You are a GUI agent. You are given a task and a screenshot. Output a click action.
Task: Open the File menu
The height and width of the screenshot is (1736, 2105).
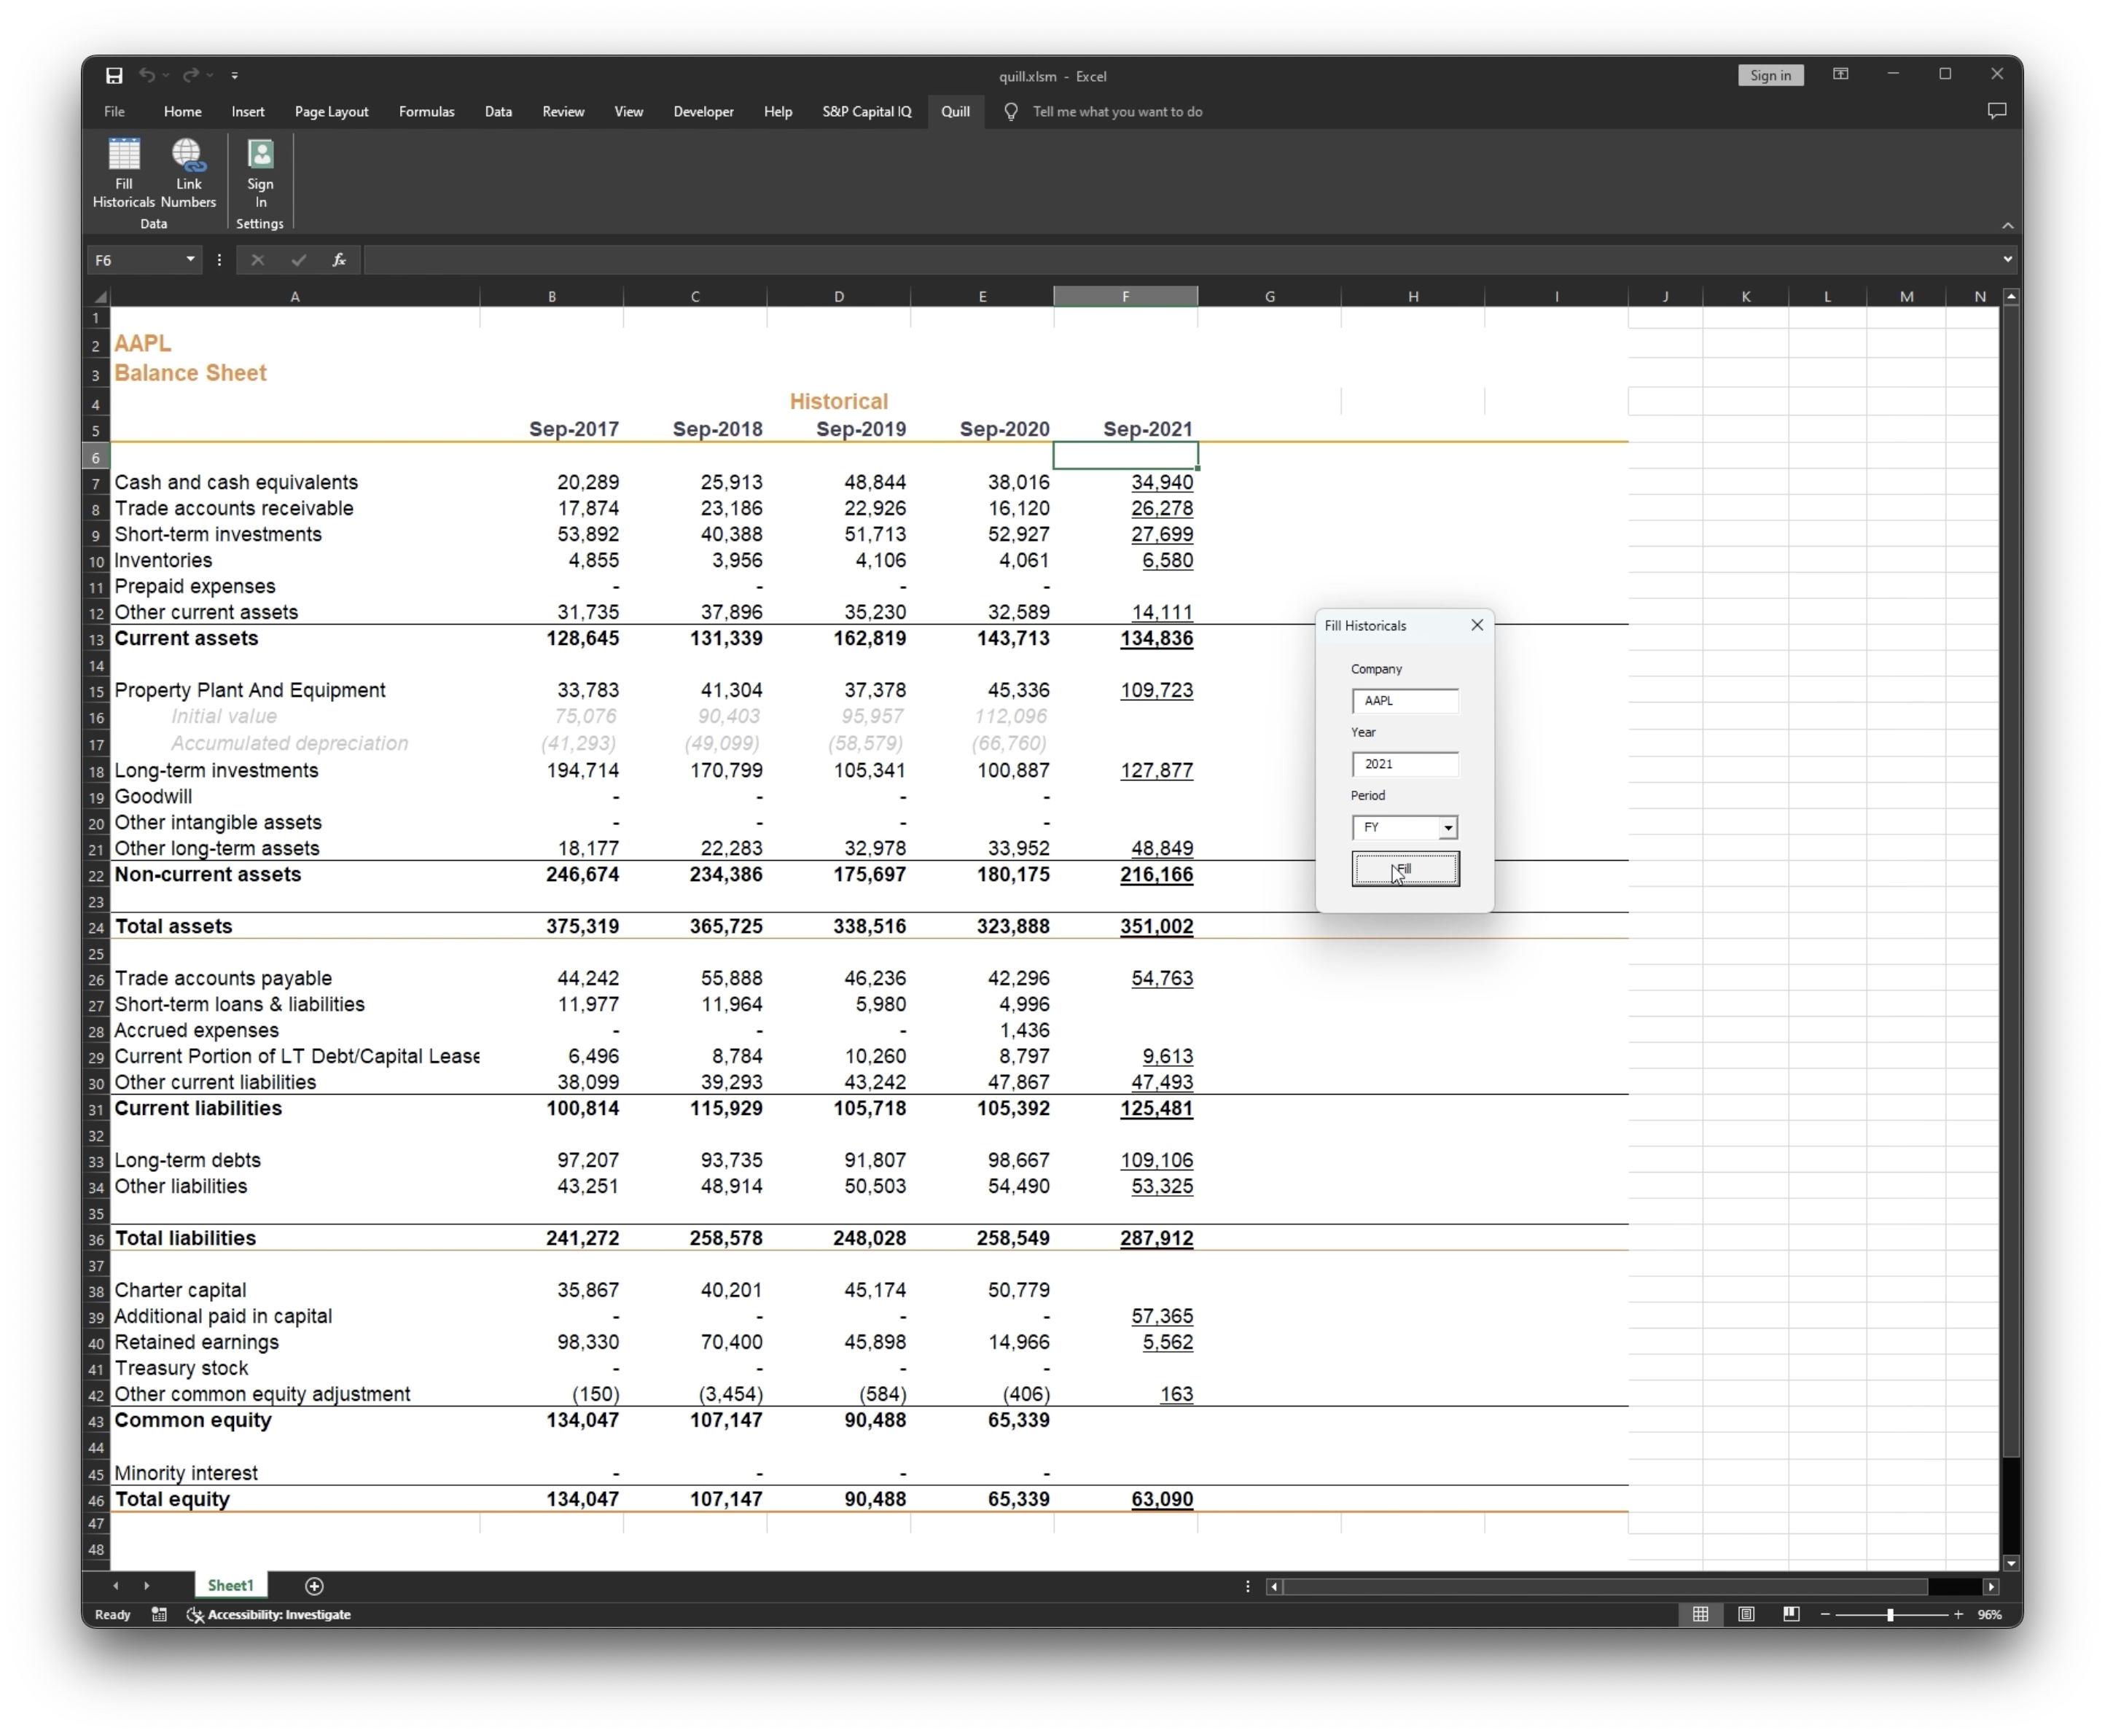114,112
